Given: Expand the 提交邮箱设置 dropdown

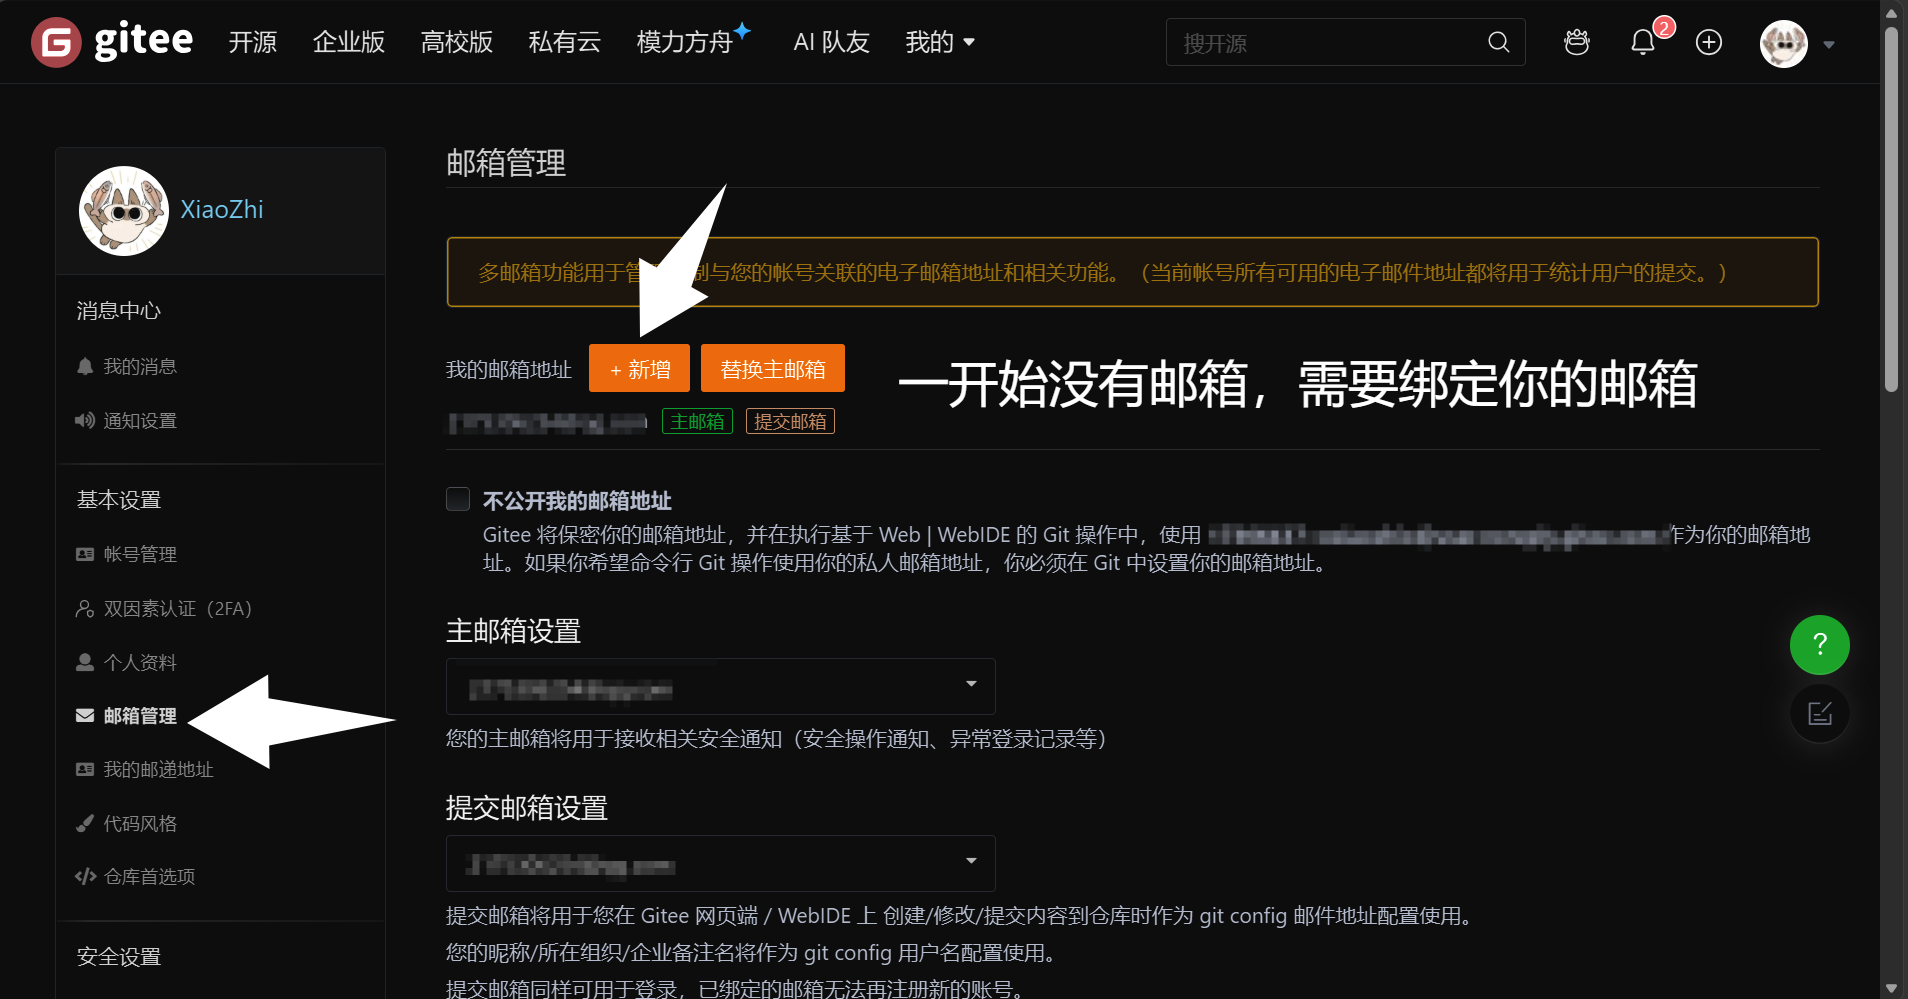Looking at the screenshot, I should (720, 863).
